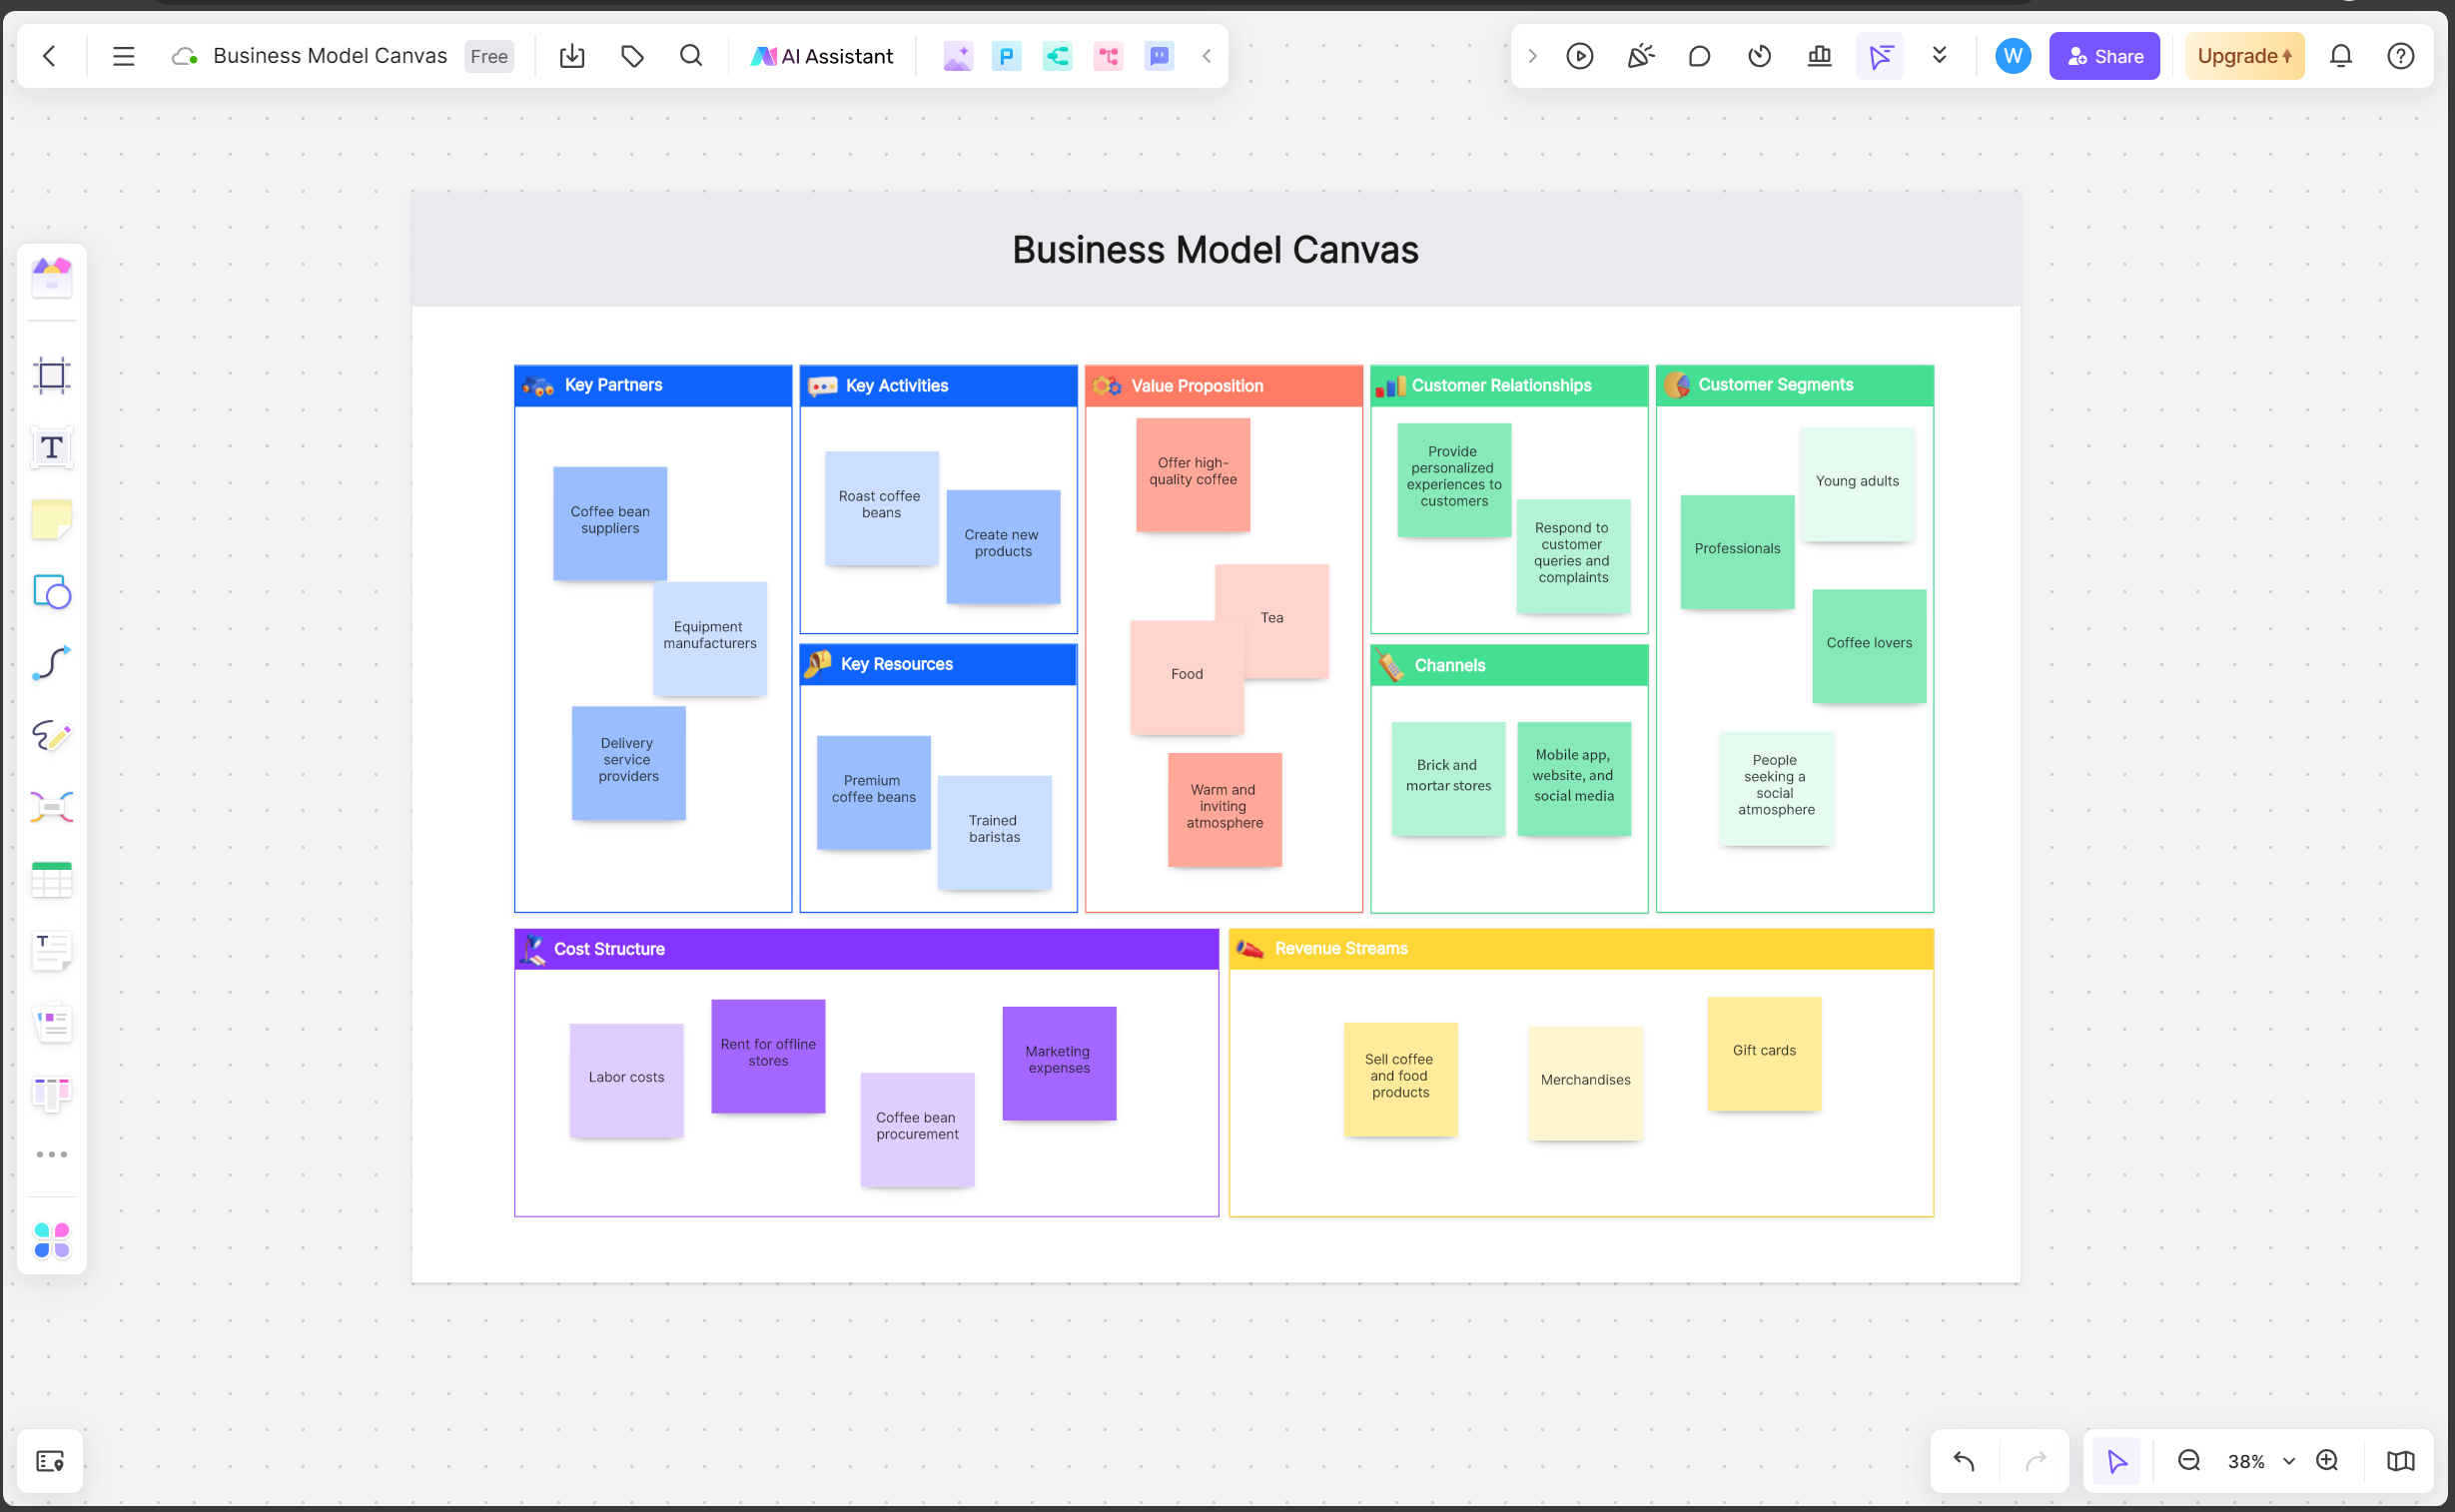The height and width of the screenshot is (1512, 2455).
Task: Select the connector/line tool in sidebar
Action: click(49, 663)
